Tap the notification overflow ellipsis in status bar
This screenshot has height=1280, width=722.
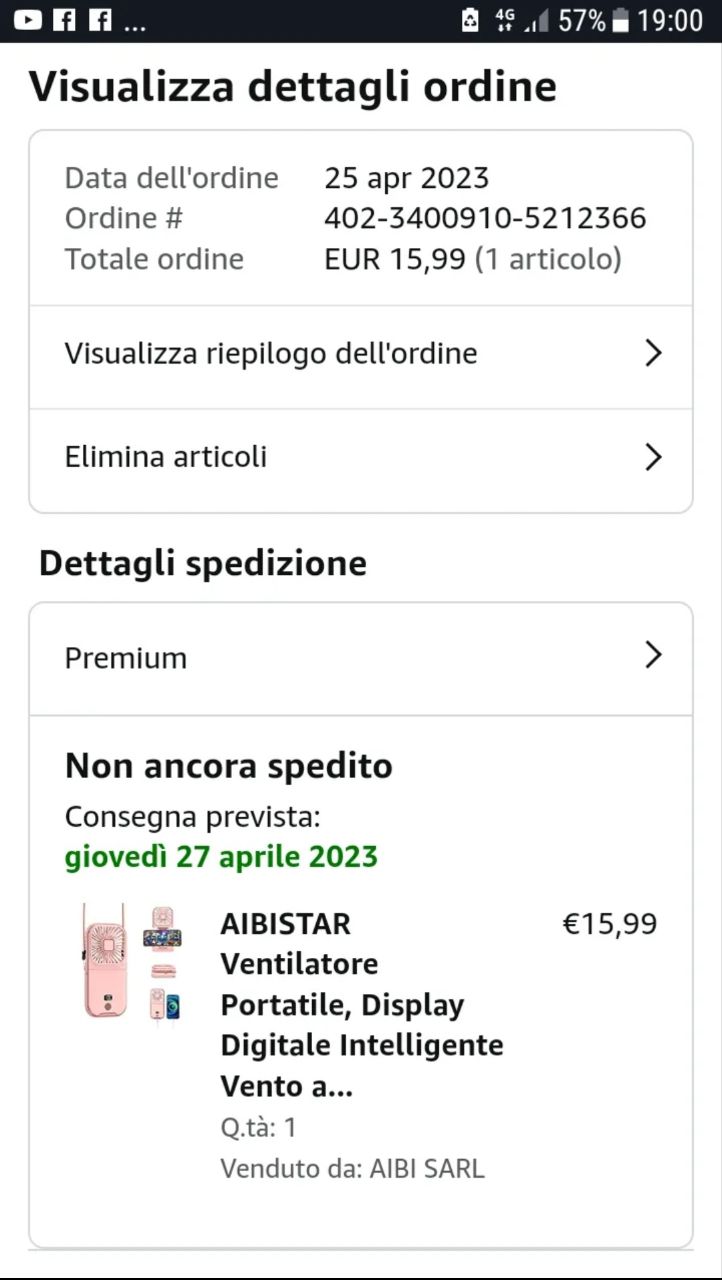(134, 24)
